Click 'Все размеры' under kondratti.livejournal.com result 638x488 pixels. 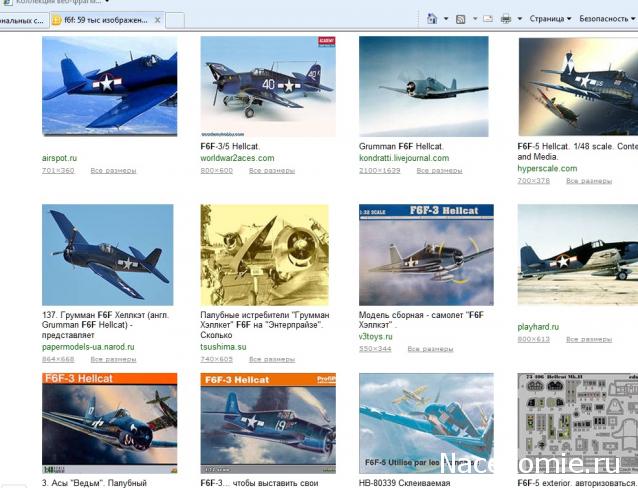click(430, 171)
